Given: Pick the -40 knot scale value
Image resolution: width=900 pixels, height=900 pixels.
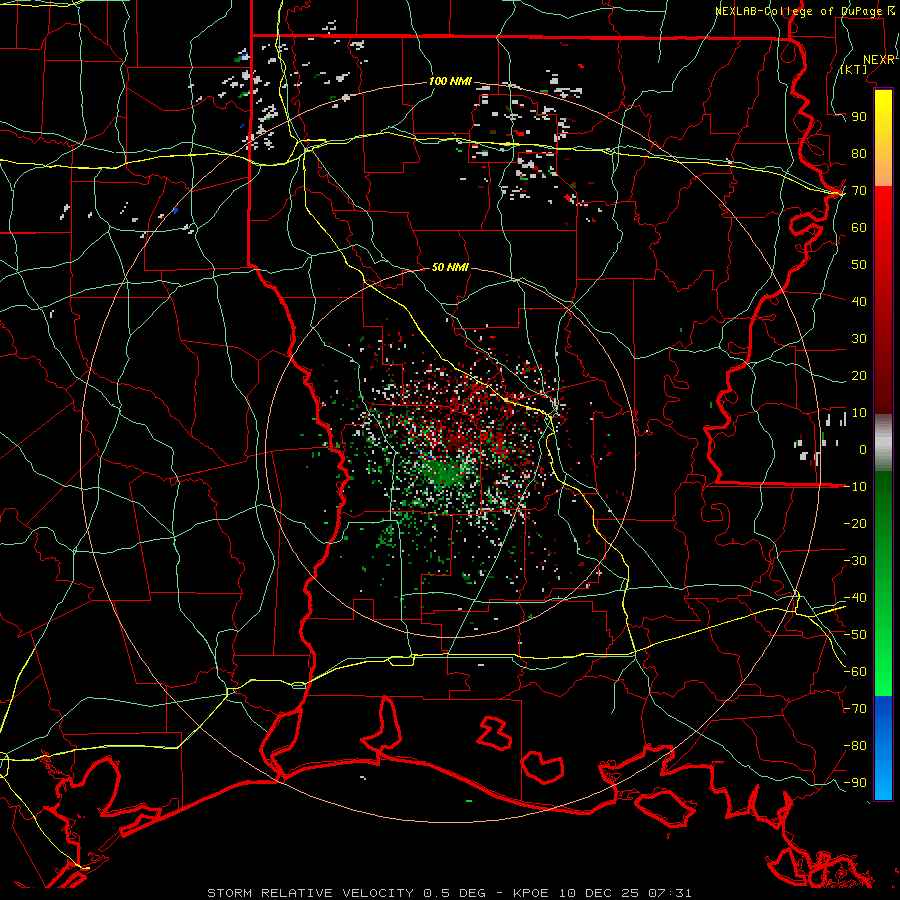Looking at the screenshot, I should tap(855, 598).
